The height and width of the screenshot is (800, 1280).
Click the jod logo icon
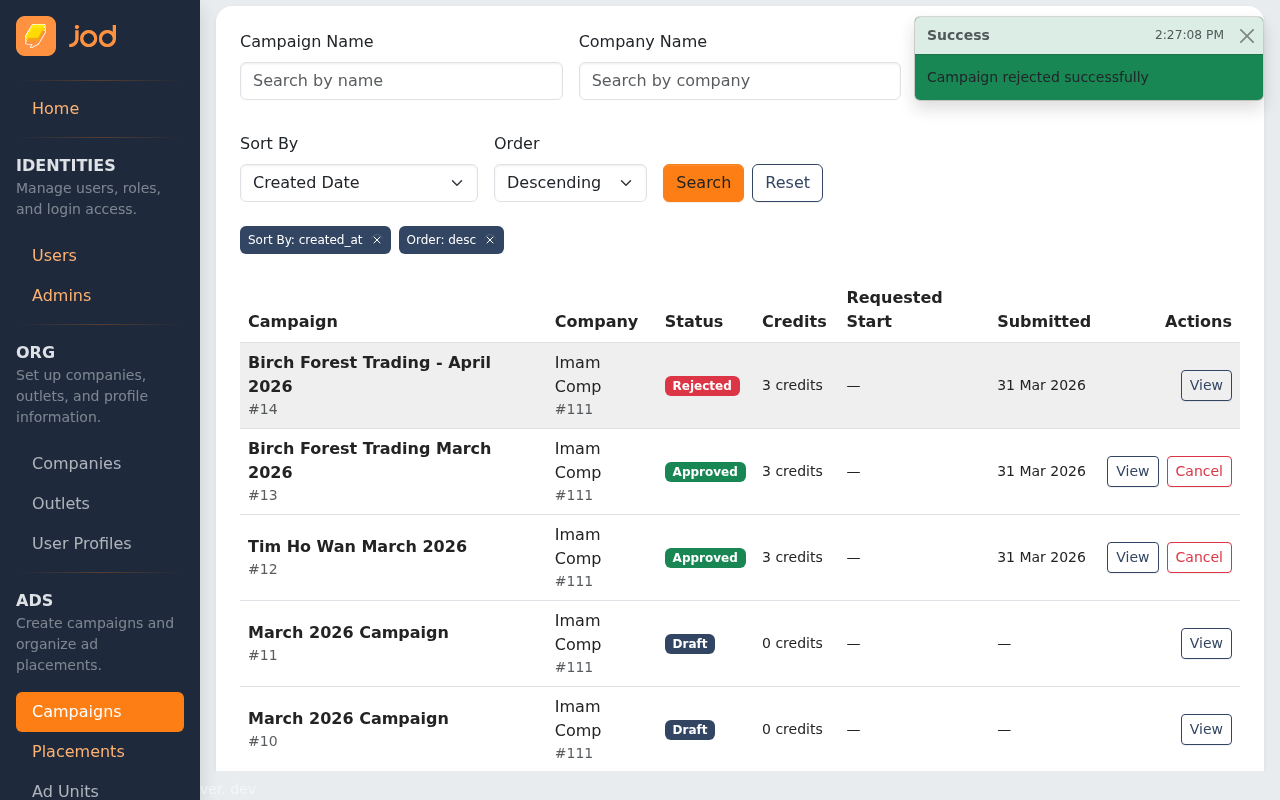35,36
